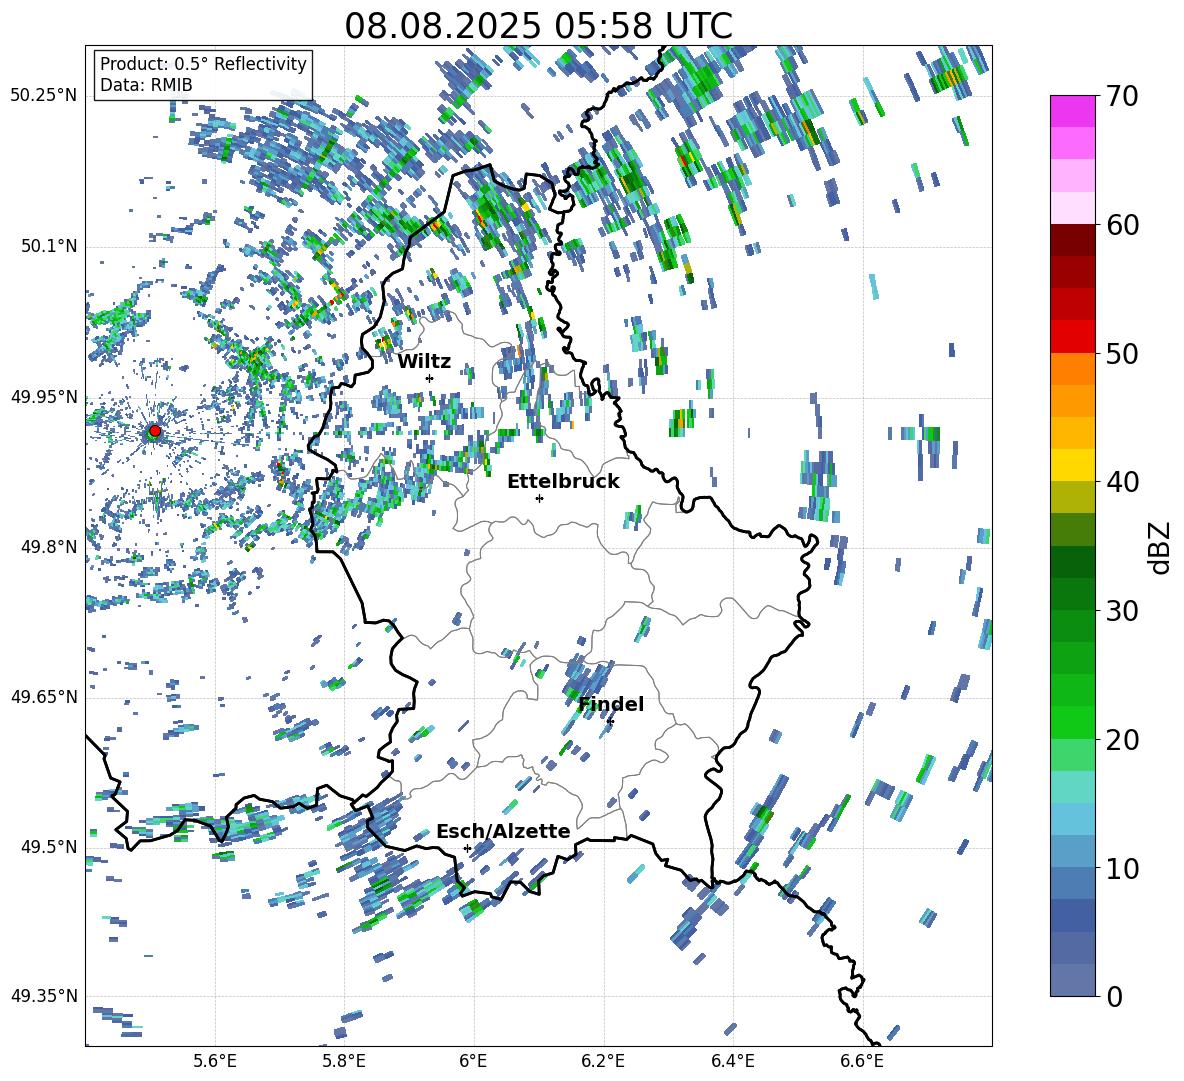Click the colorbar tick label 40
This screenshot has width=1184, height=1081.
tap(1122, 482)
